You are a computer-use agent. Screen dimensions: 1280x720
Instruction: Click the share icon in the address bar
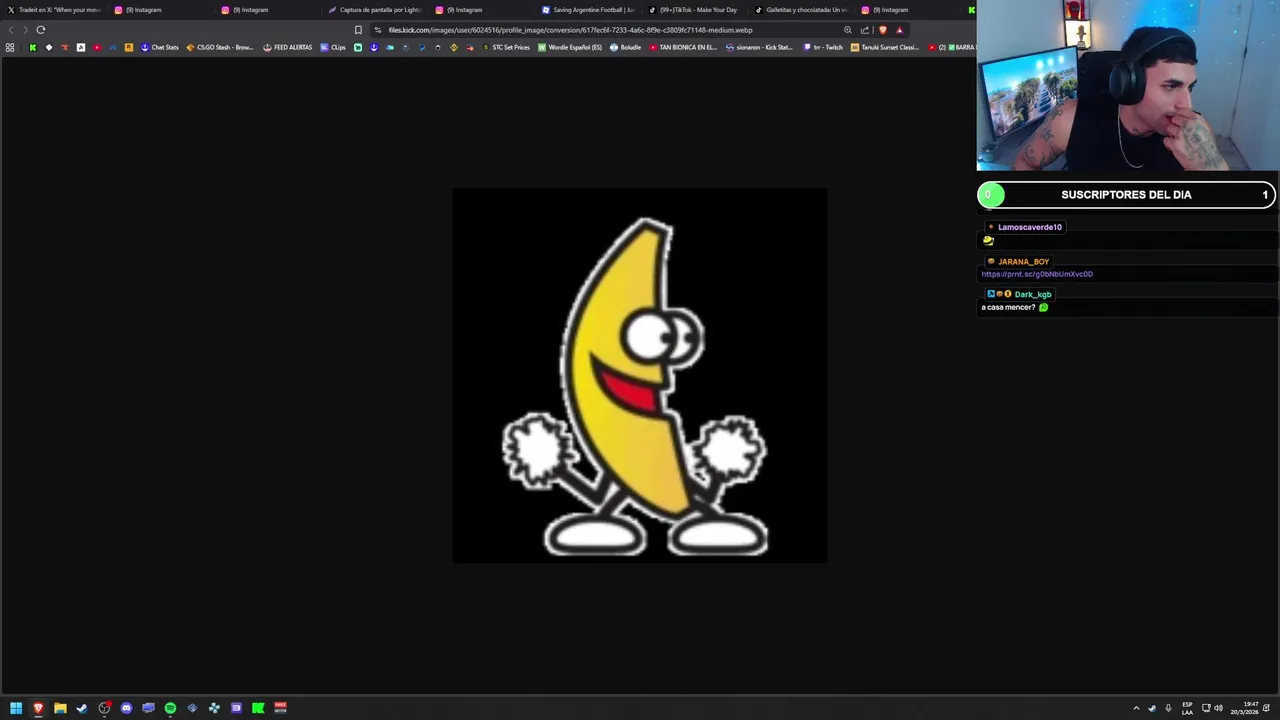865,30
